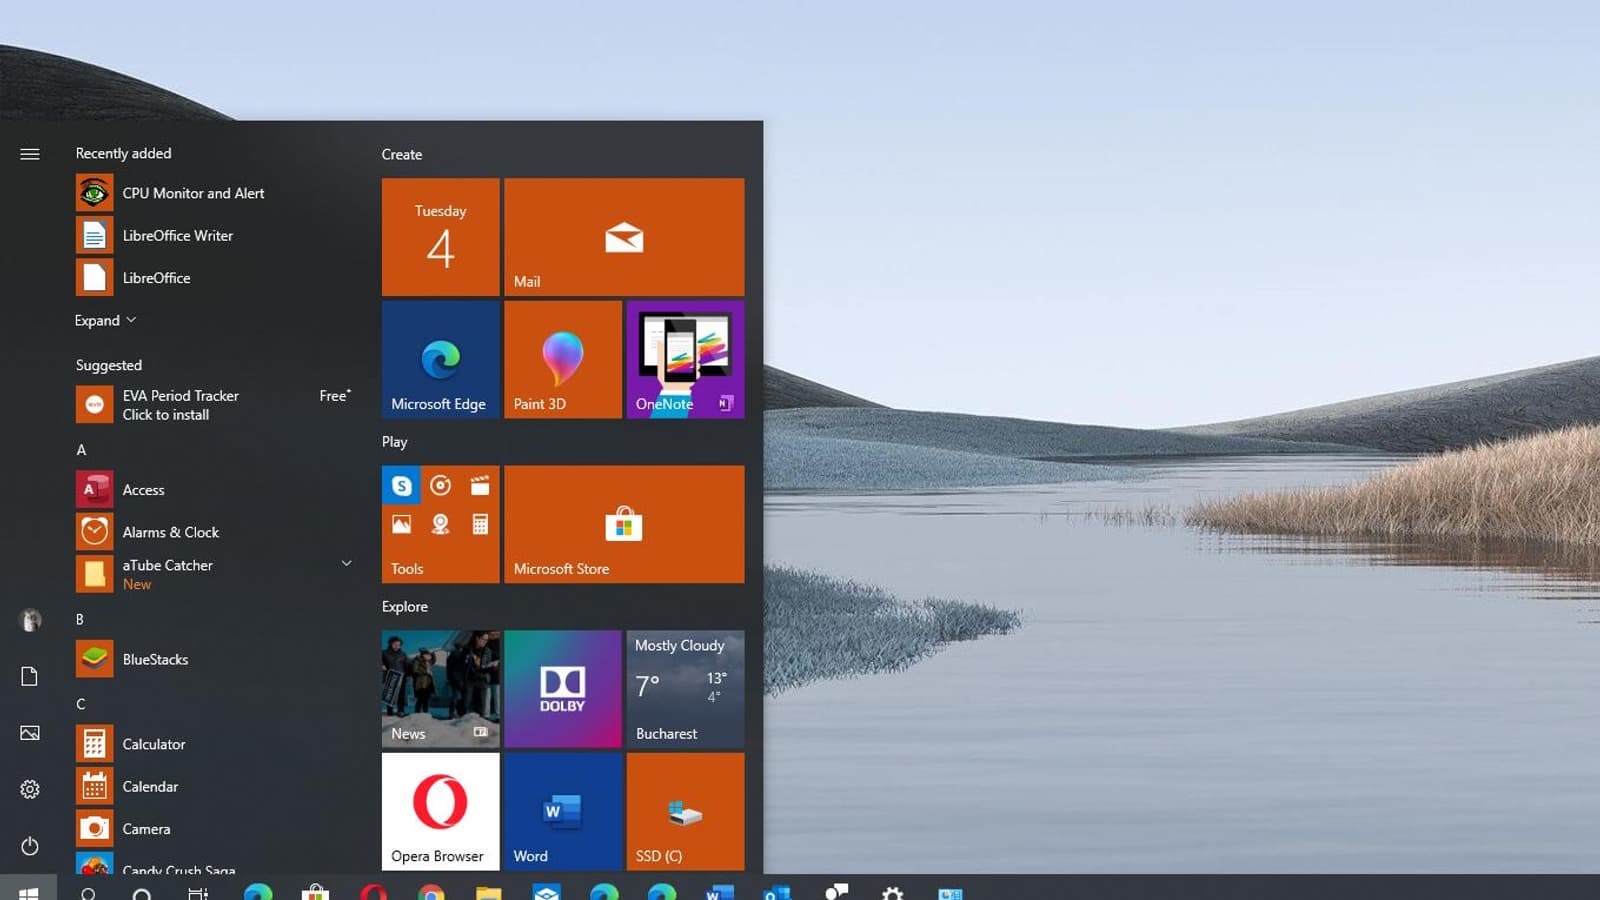Open Chrome from the taskbar
This screenshot has height=900, width=1600.
click(431, 891)
